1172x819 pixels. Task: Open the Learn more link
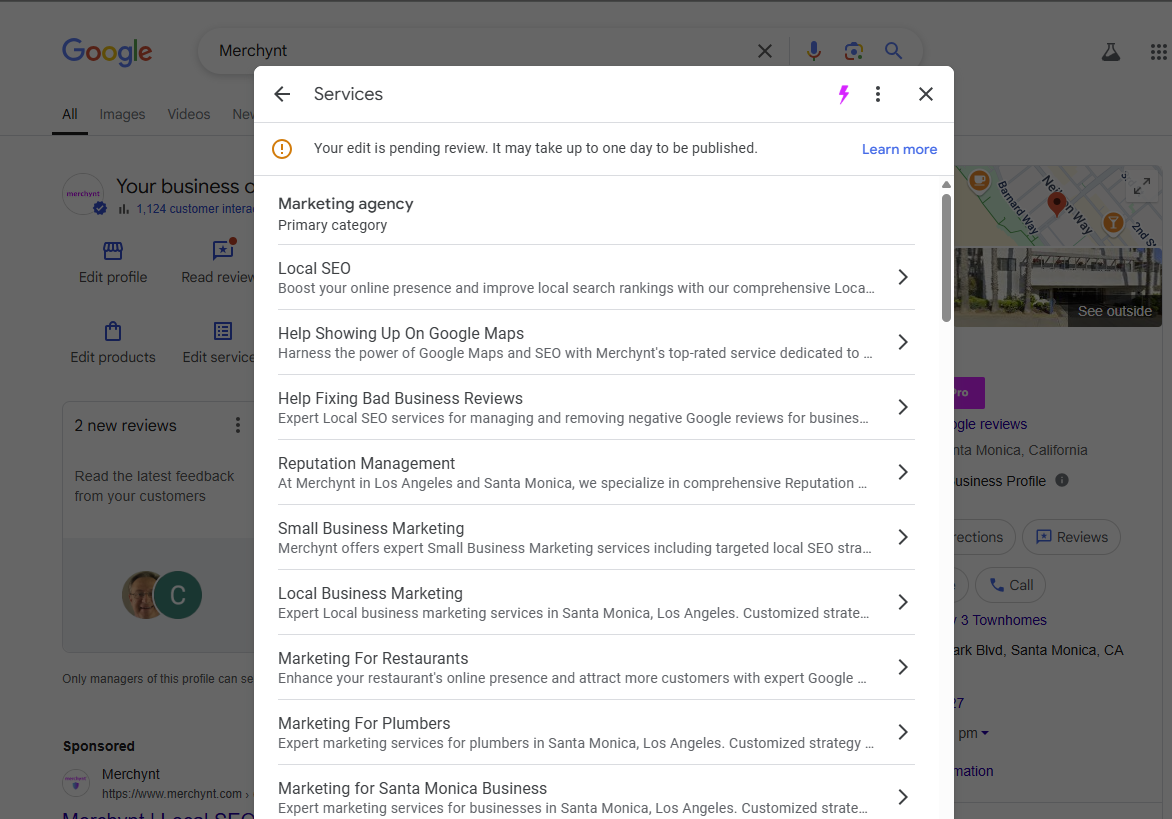[899, 149]
